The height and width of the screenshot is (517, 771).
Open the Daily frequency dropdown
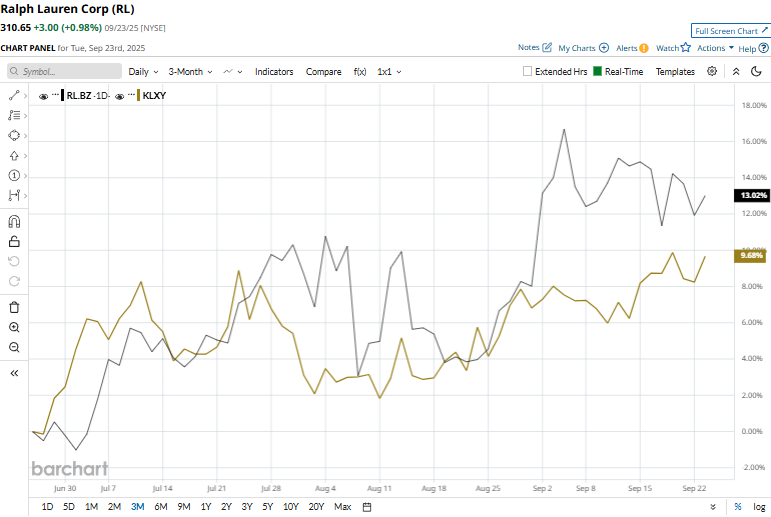coord(143,72)
